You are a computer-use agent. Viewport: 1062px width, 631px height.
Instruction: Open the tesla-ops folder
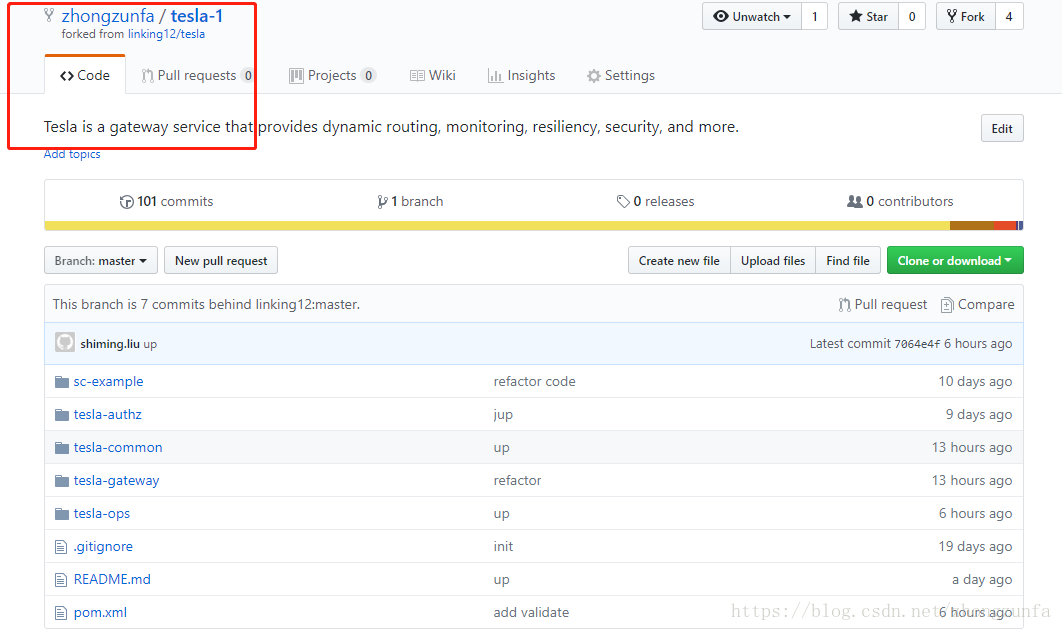[x=102, y=514]
